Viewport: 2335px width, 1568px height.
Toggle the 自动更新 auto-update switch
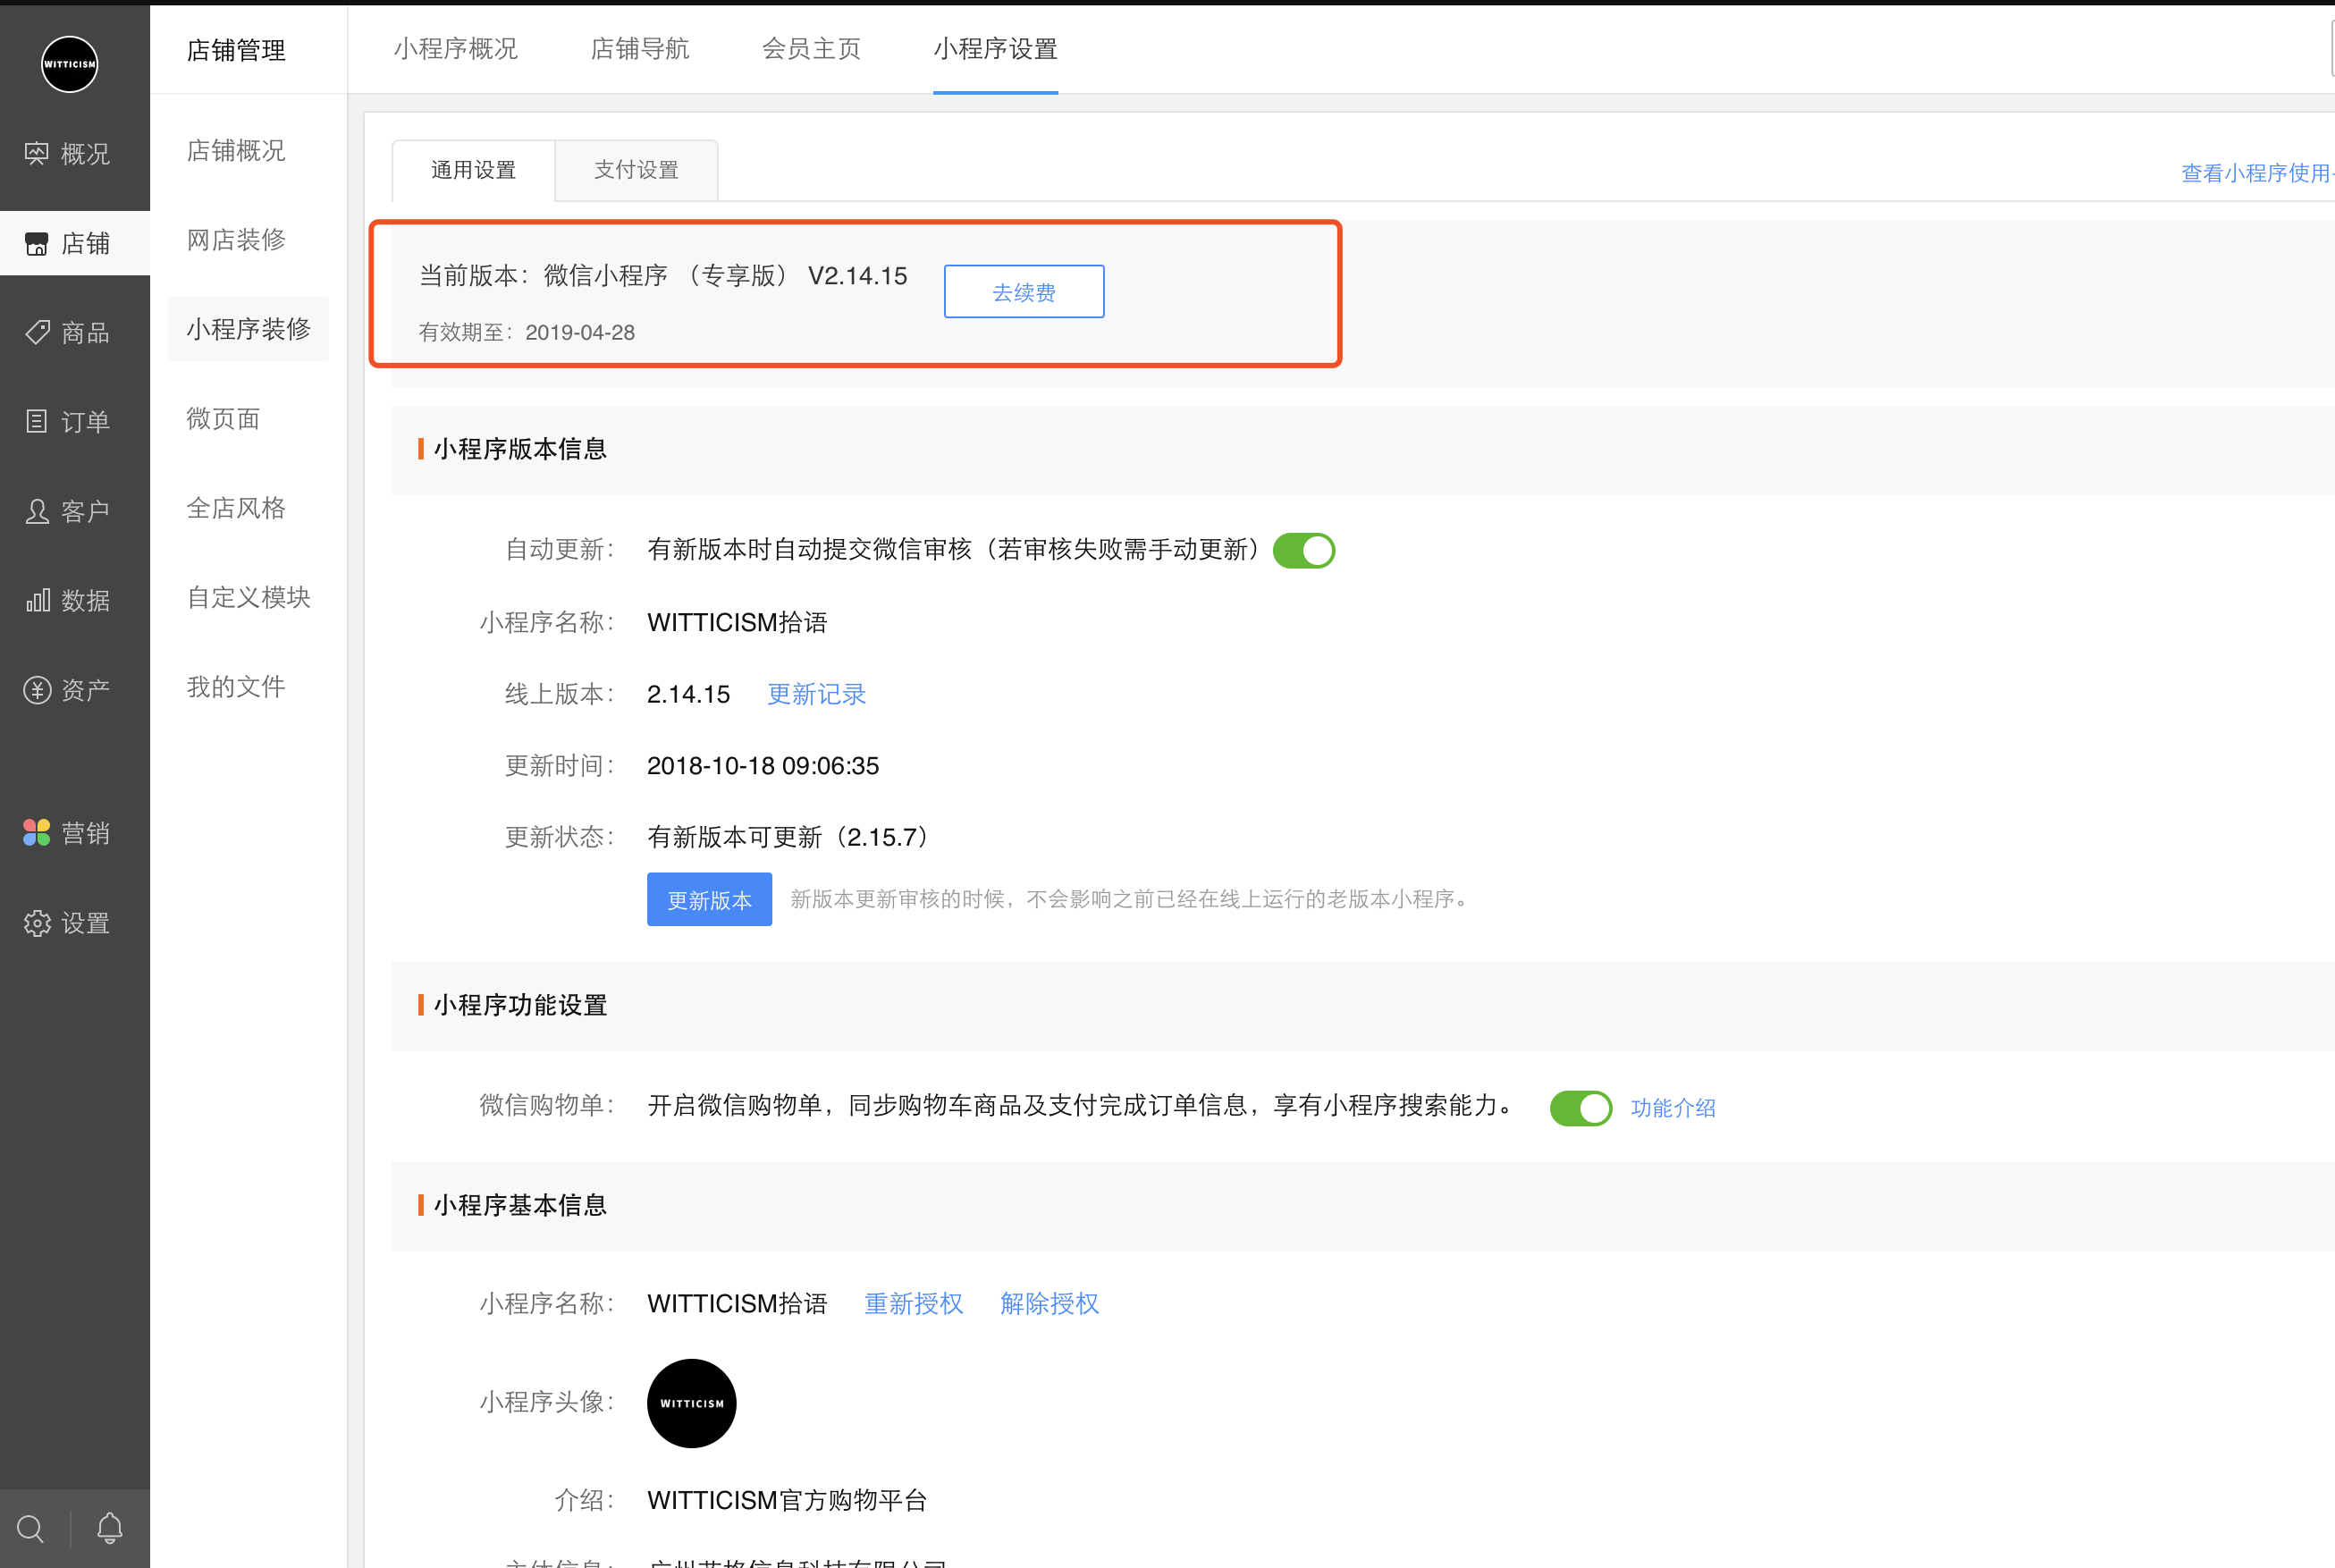tap(1303, 551)
